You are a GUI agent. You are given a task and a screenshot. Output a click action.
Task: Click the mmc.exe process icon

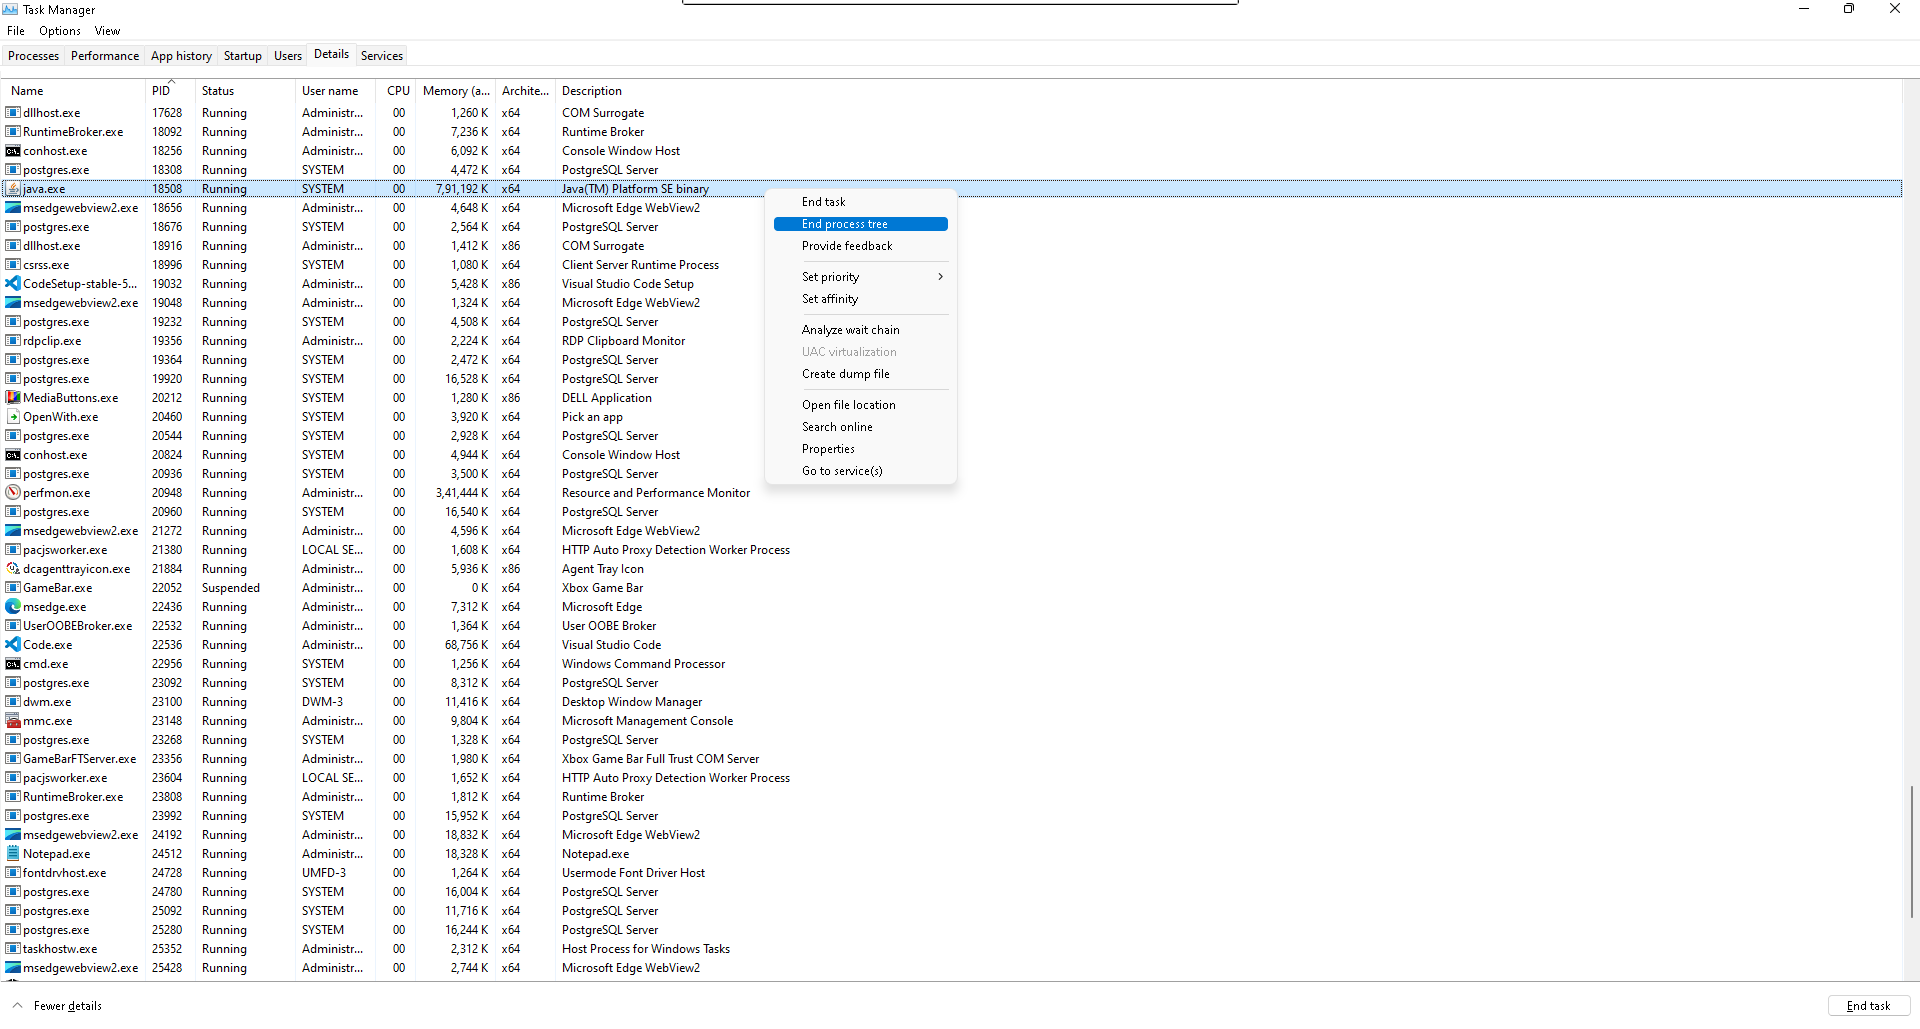pyautogui.click(x=13, y=721)
